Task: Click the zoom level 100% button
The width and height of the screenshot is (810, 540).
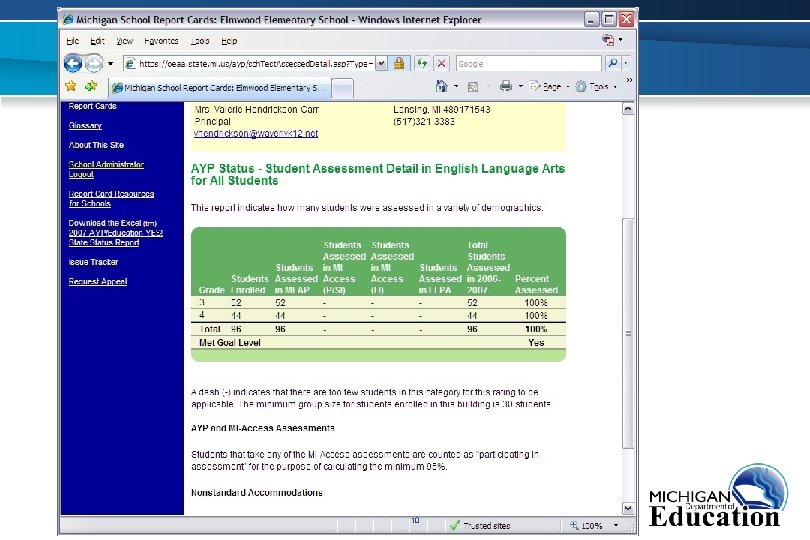Action: (587, 526)
